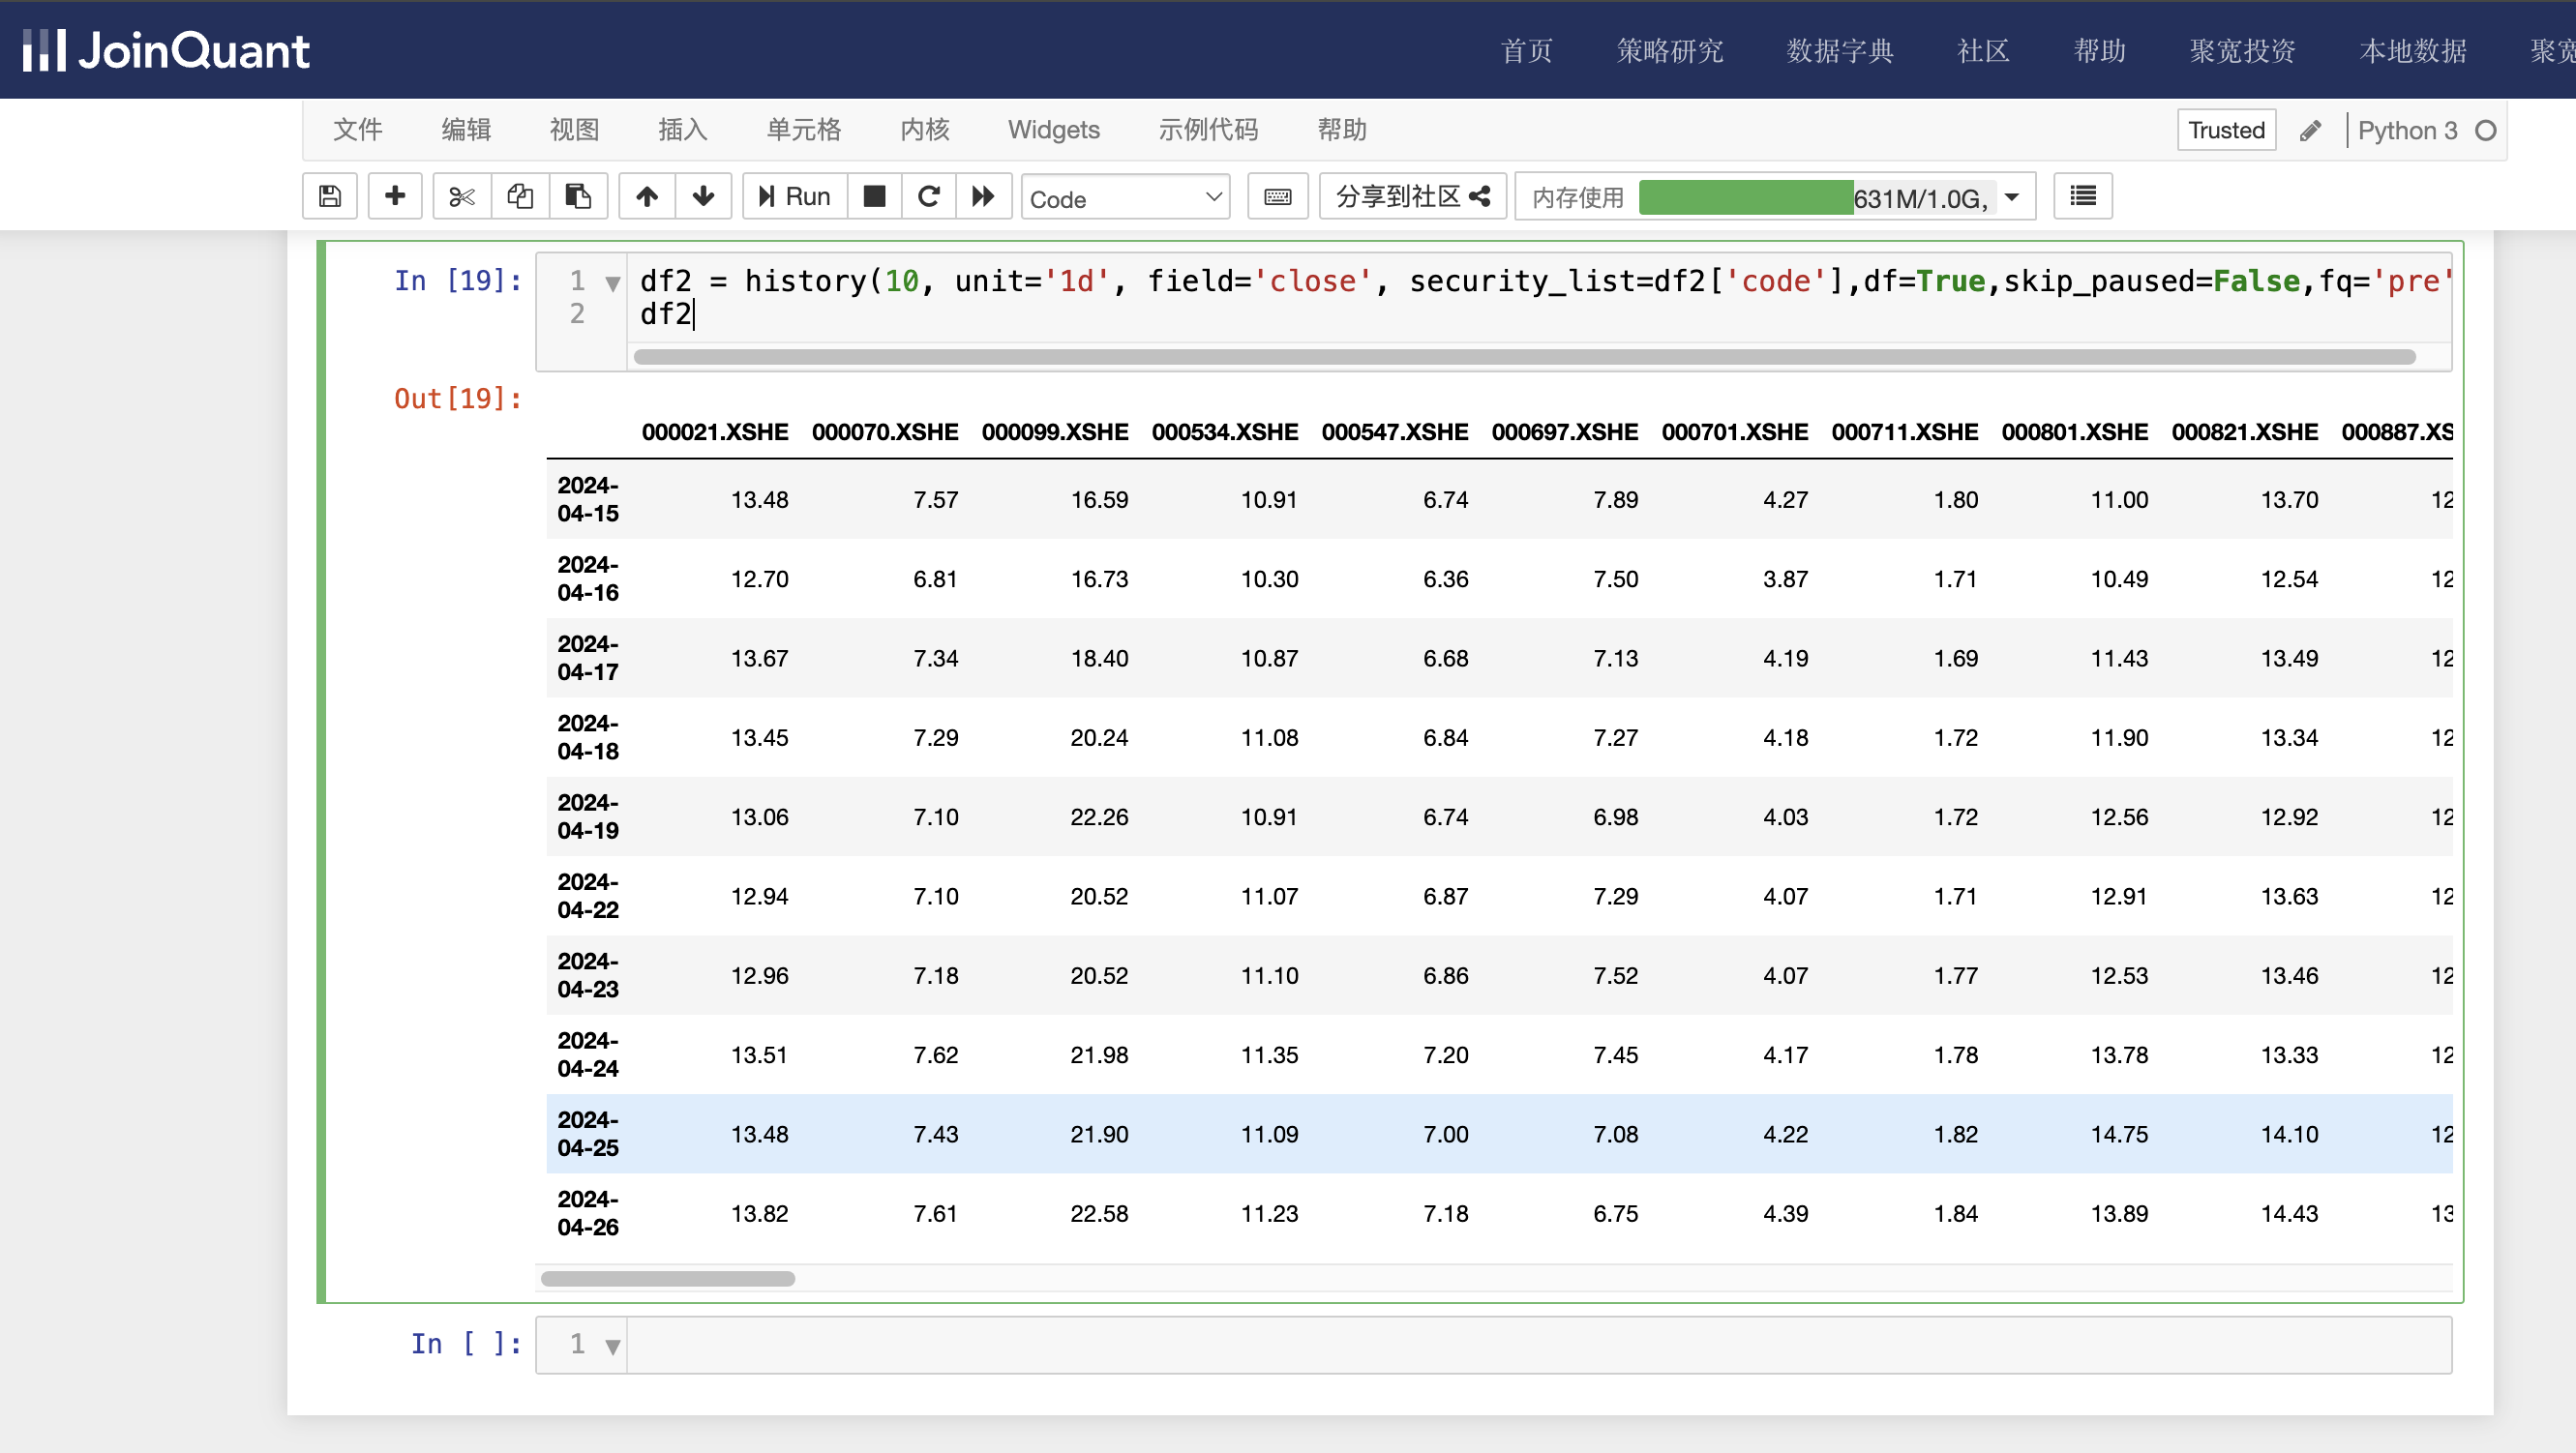Viewport: 2576px width, 1453px height.
Task: Click the copy cell icon
Action: 517,196
